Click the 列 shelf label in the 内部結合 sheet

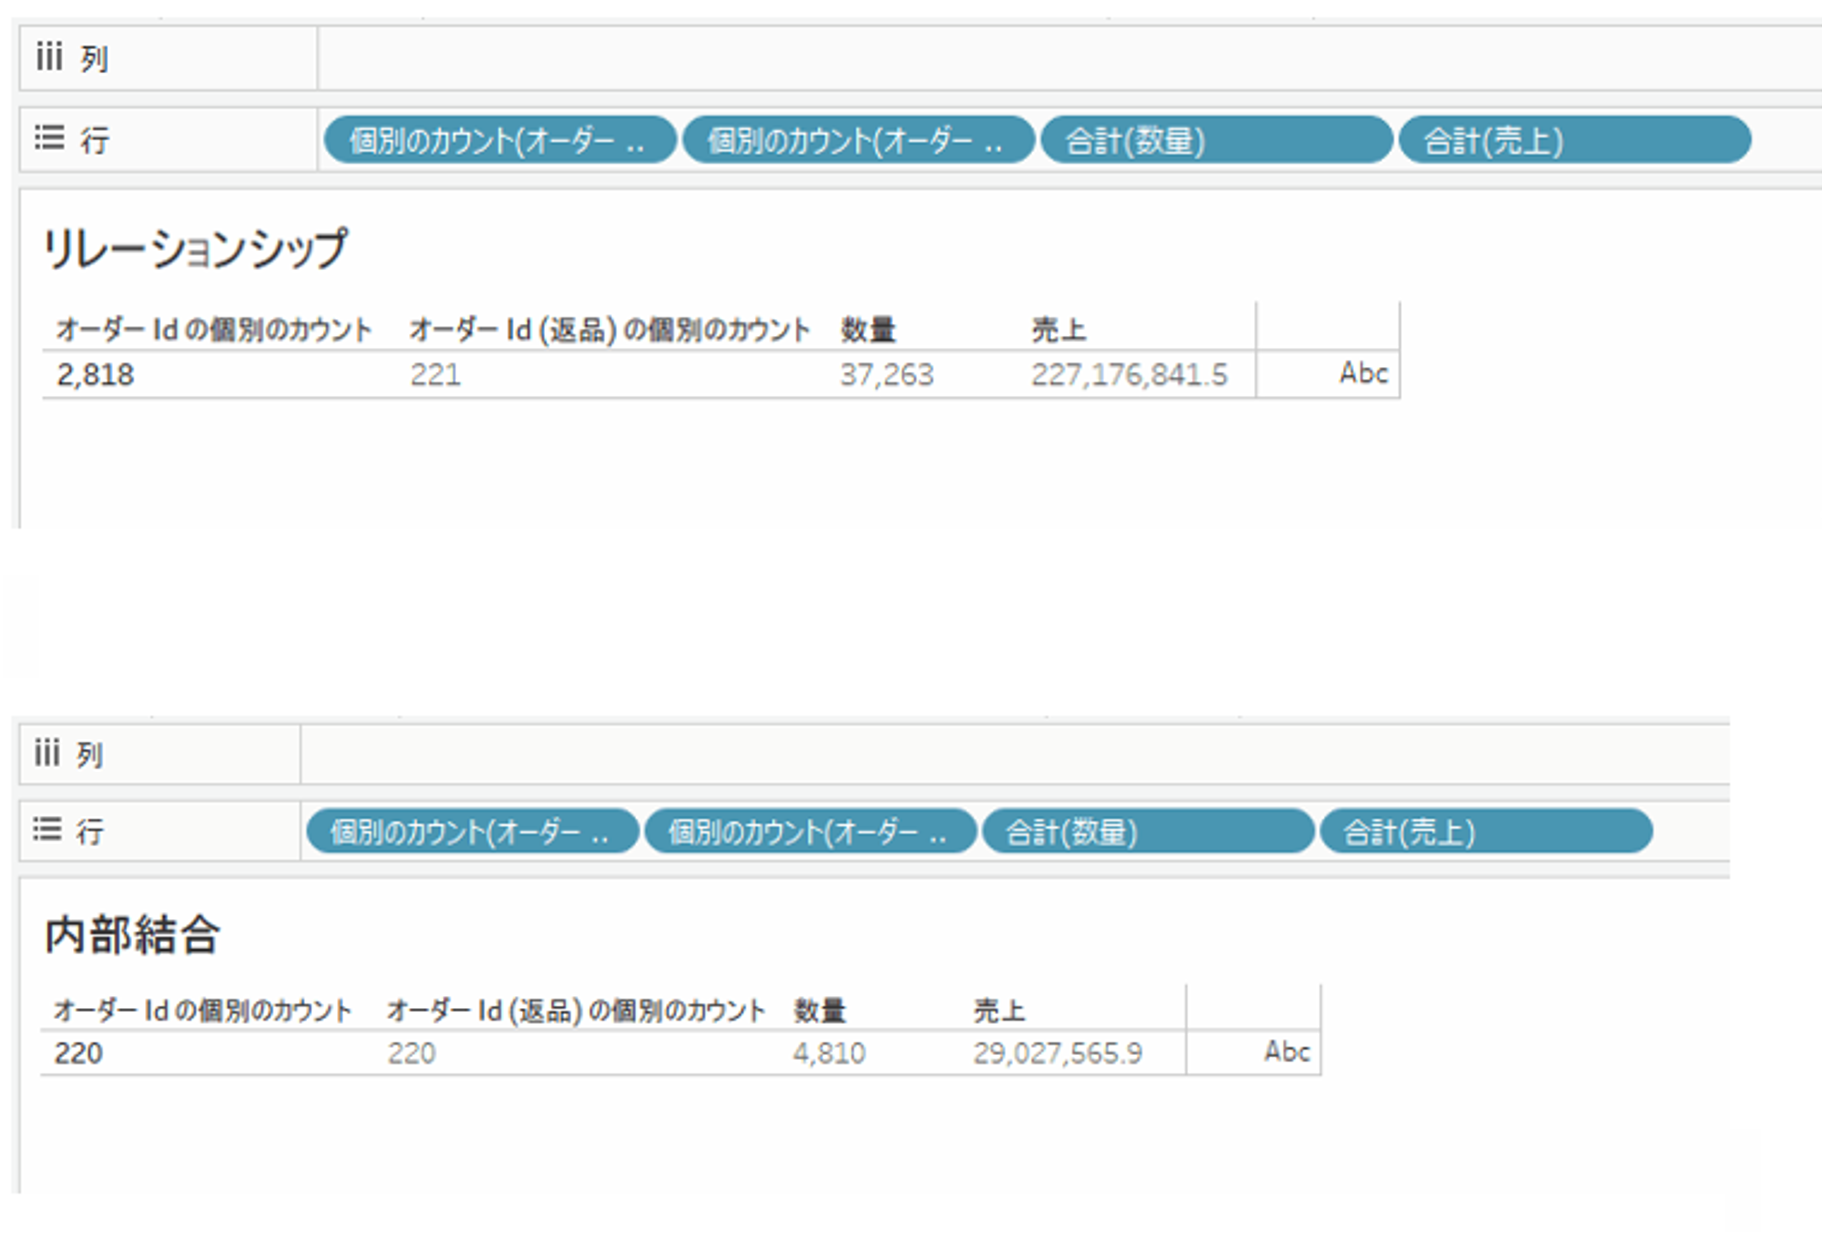pos(90,755)
